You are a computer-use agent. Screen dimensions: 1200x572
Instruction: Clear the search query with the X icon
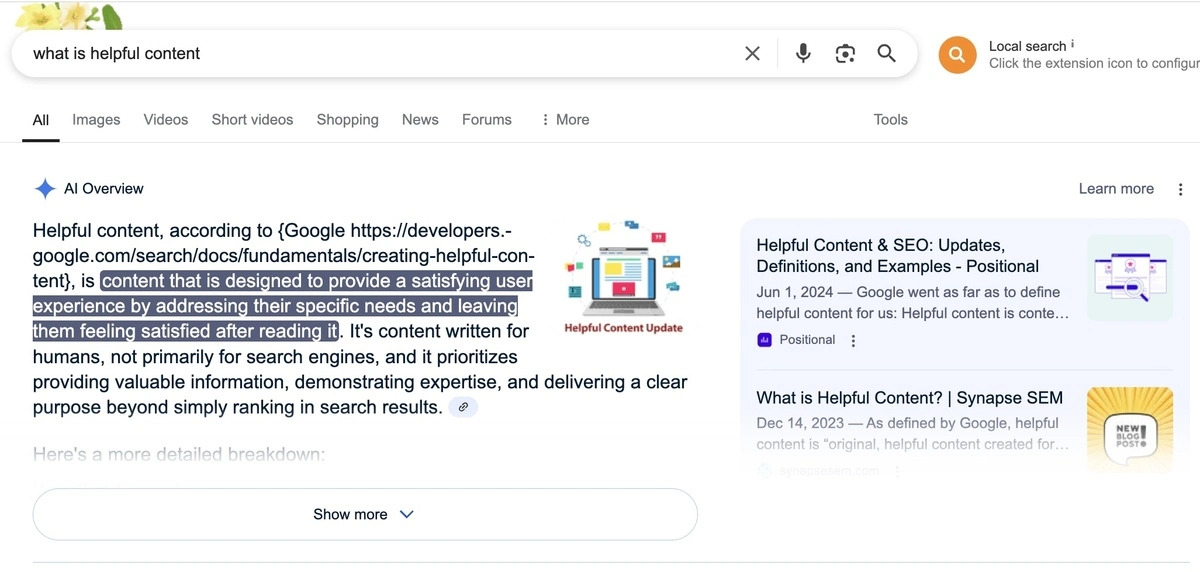753,54
